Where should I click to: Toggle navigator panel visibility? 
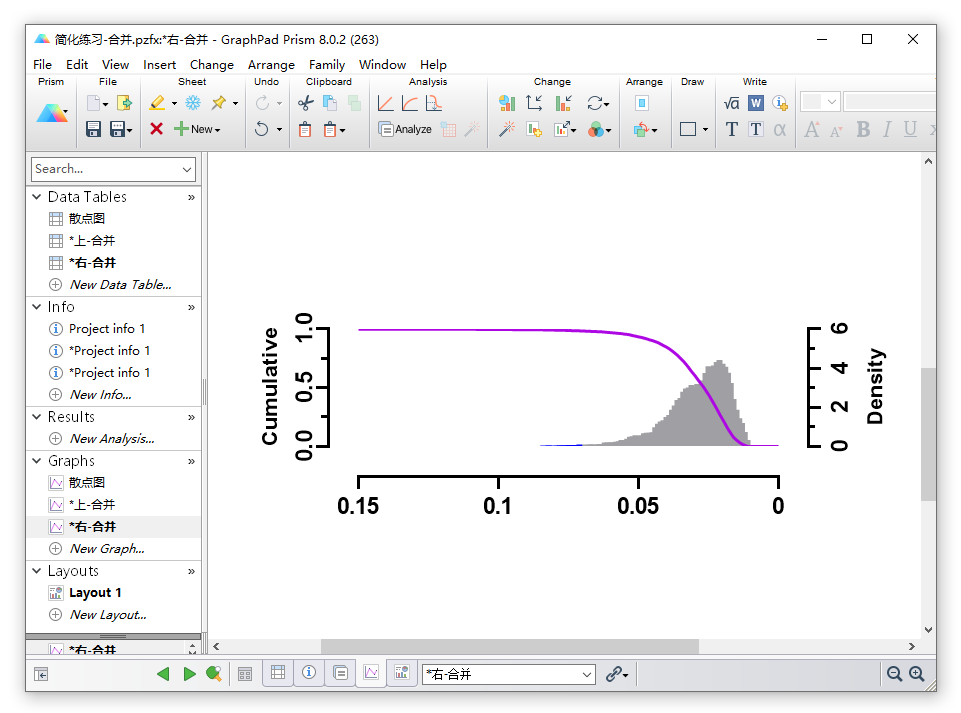(41, 674)
